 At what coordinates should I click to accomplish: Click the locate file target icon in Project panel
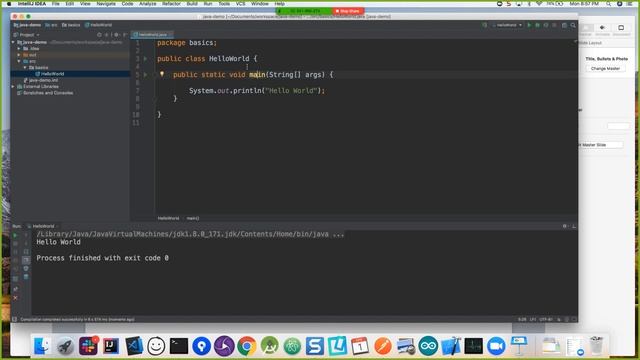(99, 35)
